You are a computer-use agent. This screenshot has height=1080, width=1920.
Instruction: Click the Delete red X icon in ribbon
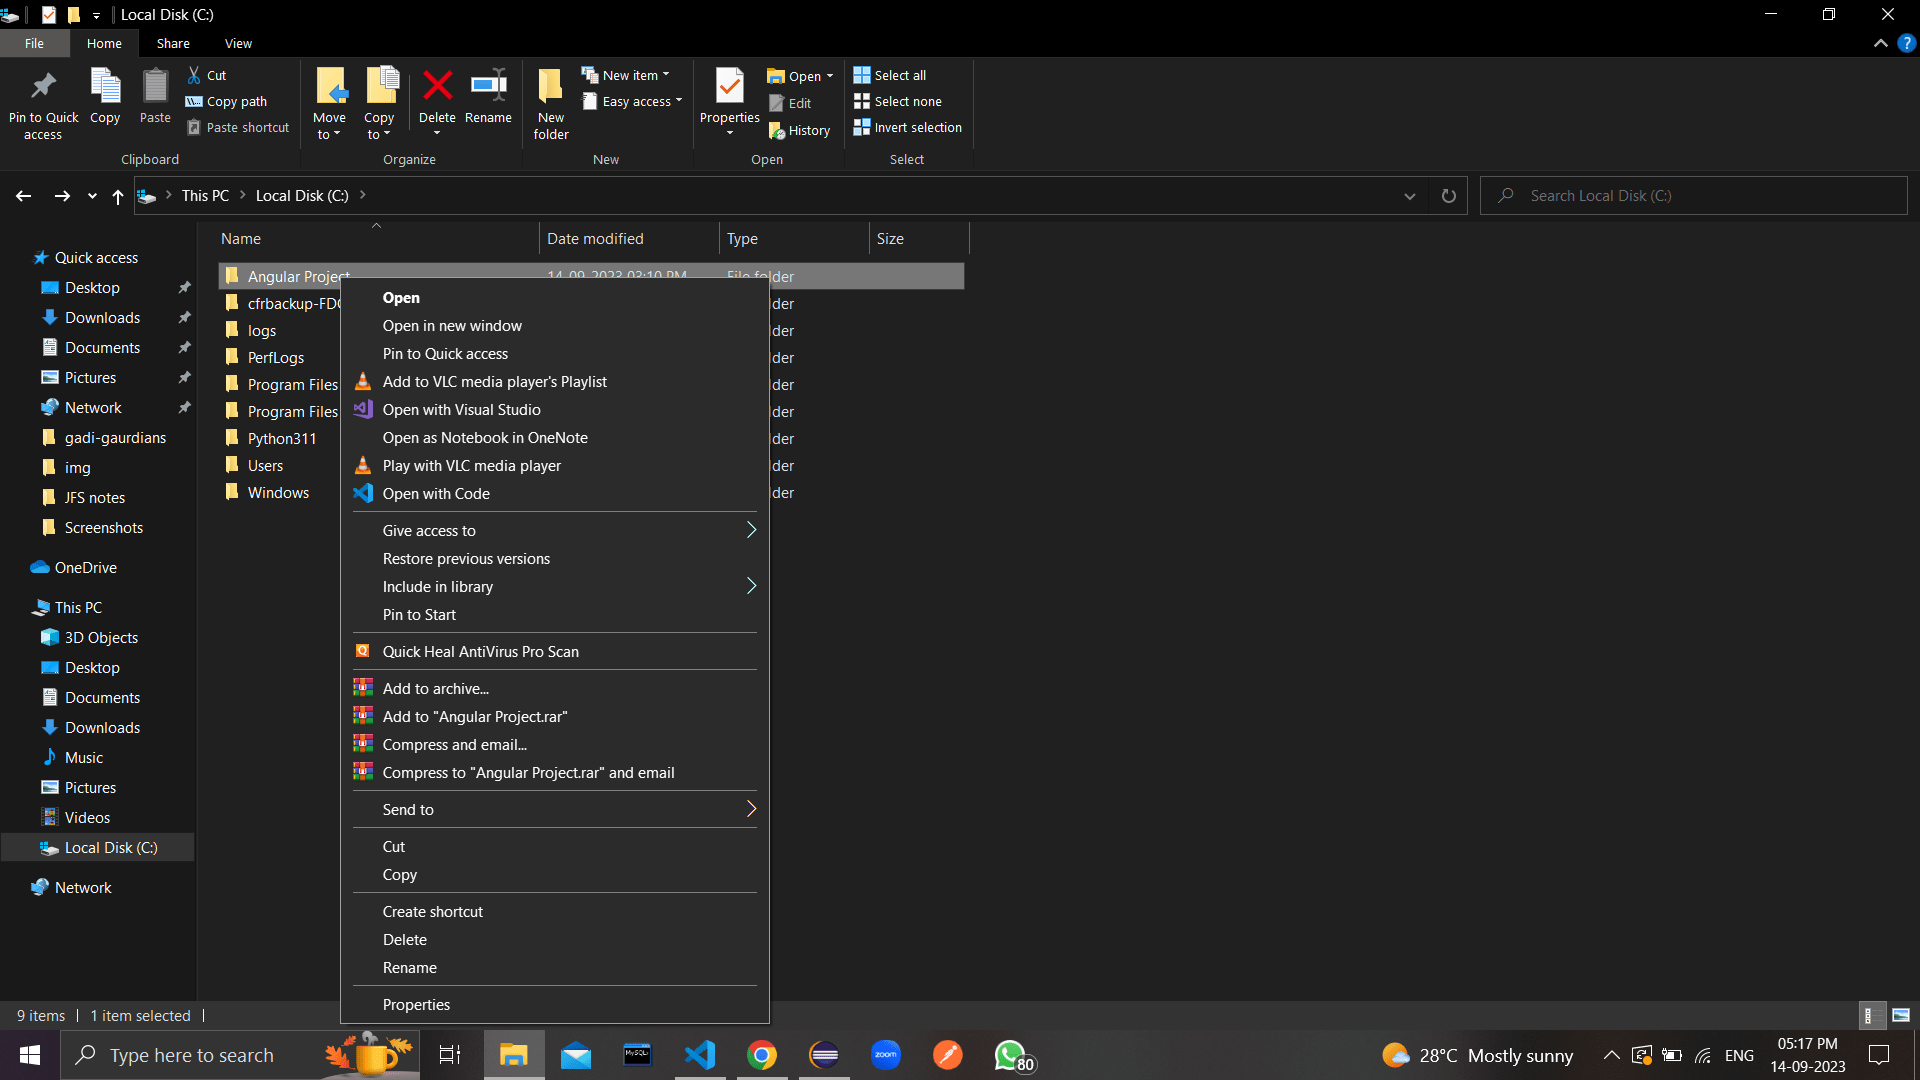point(437,87)
